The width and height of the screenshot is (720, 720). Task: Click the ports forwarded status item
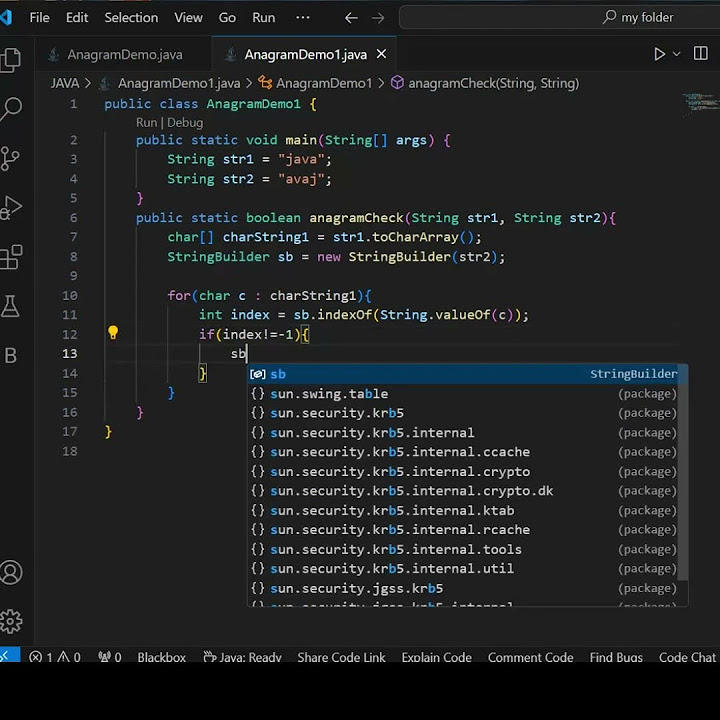coord(110,657)
